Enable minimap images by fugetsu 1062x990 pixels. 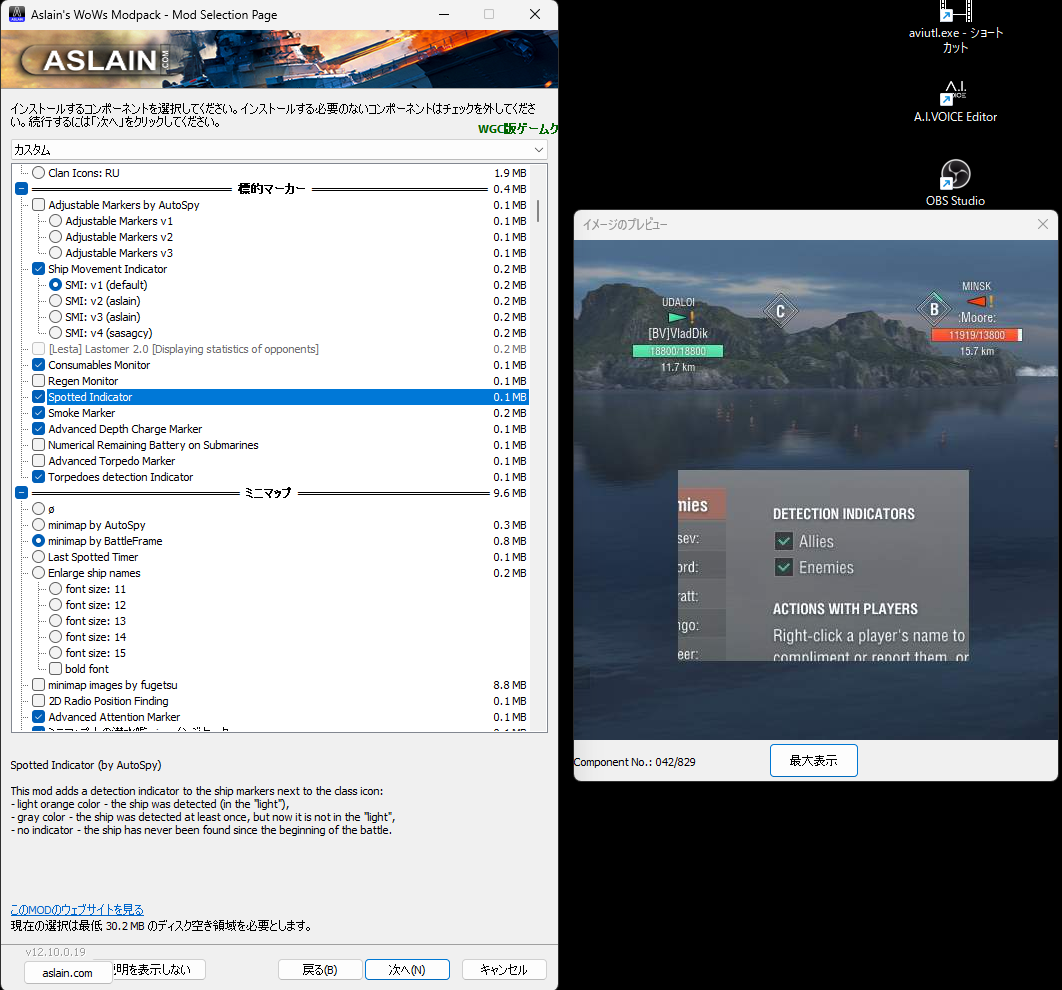[38, 685]
